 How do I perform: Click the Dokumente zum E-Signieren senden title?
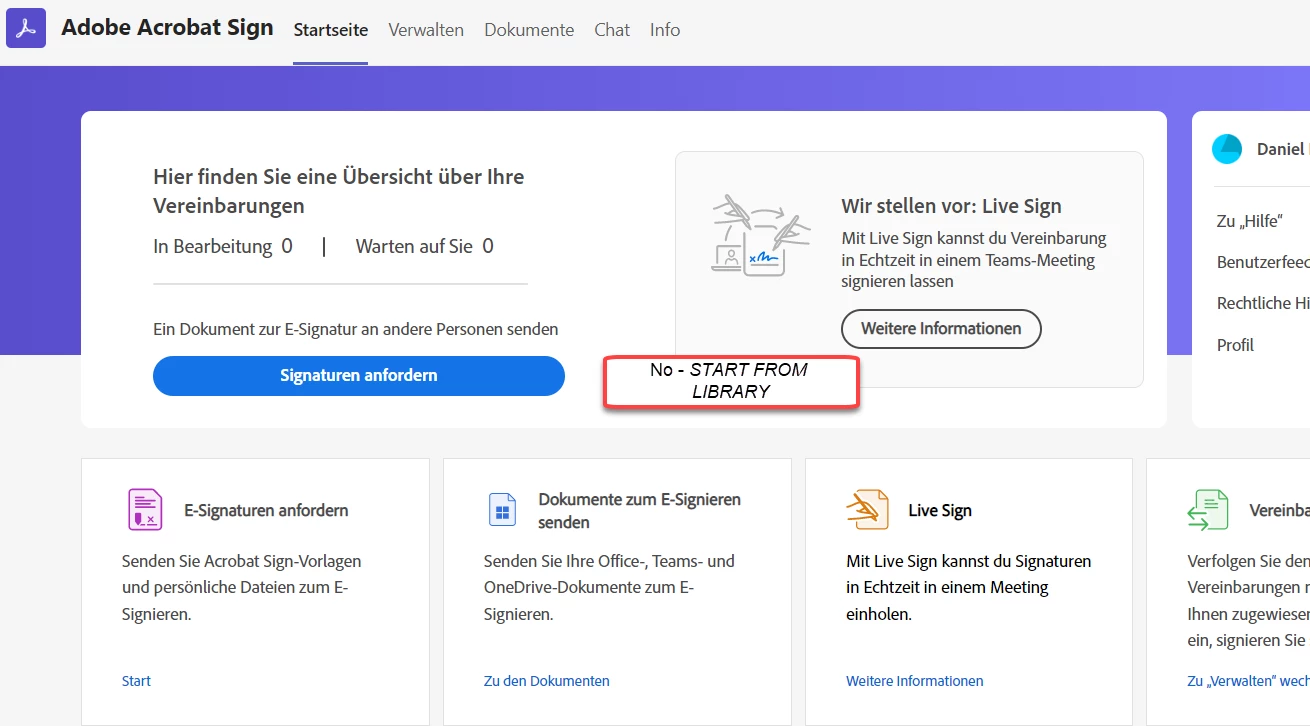[x=640, y=510]
